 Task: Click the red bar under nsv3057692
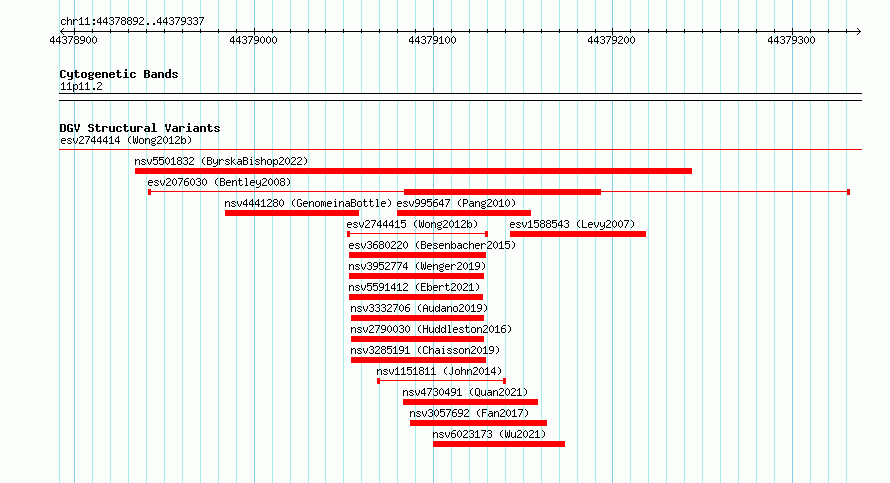pyautogui.click(x=478, y=423)
